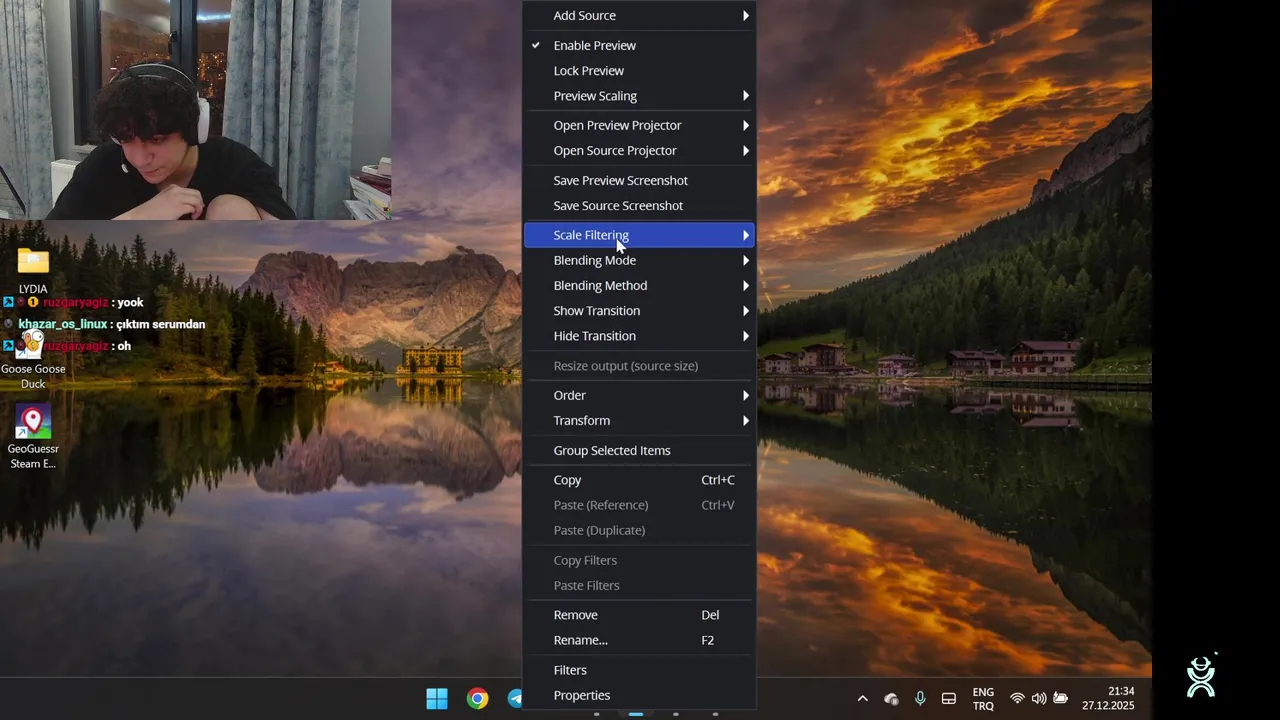The image size is (1280, 720).
Task: Open the Wi-Fi network tray icon
Action: [1017, 698]
